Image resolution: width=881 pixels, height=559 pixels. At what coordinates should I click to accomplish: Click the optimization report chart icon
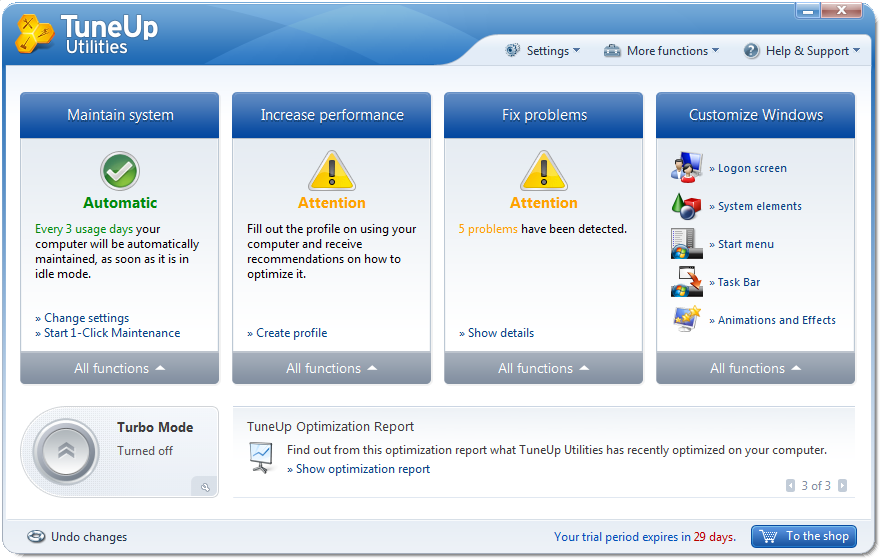(x=261, y=457)
